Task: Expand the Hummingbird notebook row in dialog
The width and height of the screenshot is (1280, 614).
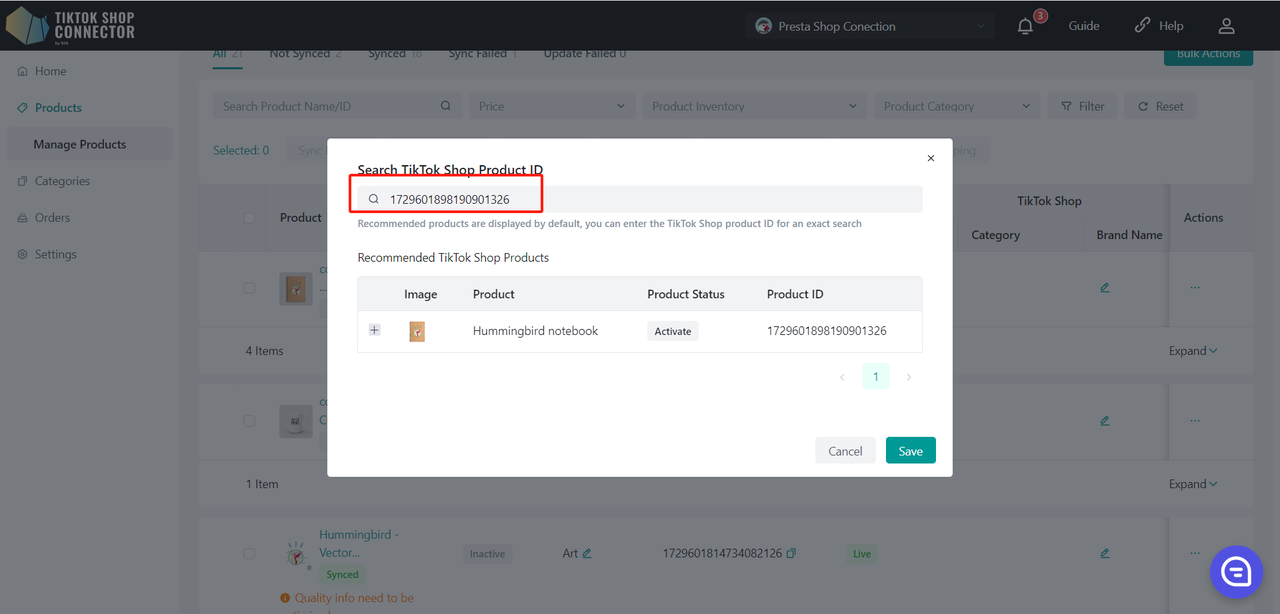Action: [x=375, y=330]
